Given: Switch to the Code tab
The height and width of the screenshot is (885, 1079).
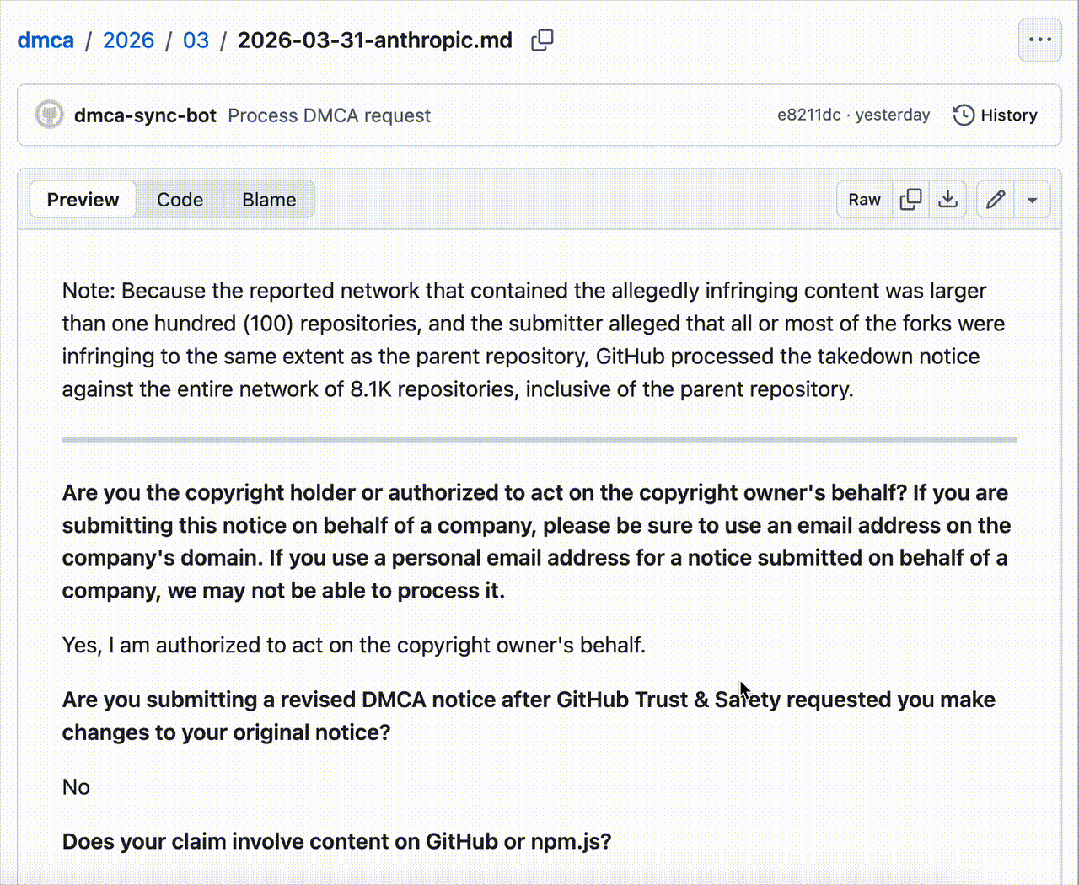Looking at the screenshot, I should [x=180, y=199].
